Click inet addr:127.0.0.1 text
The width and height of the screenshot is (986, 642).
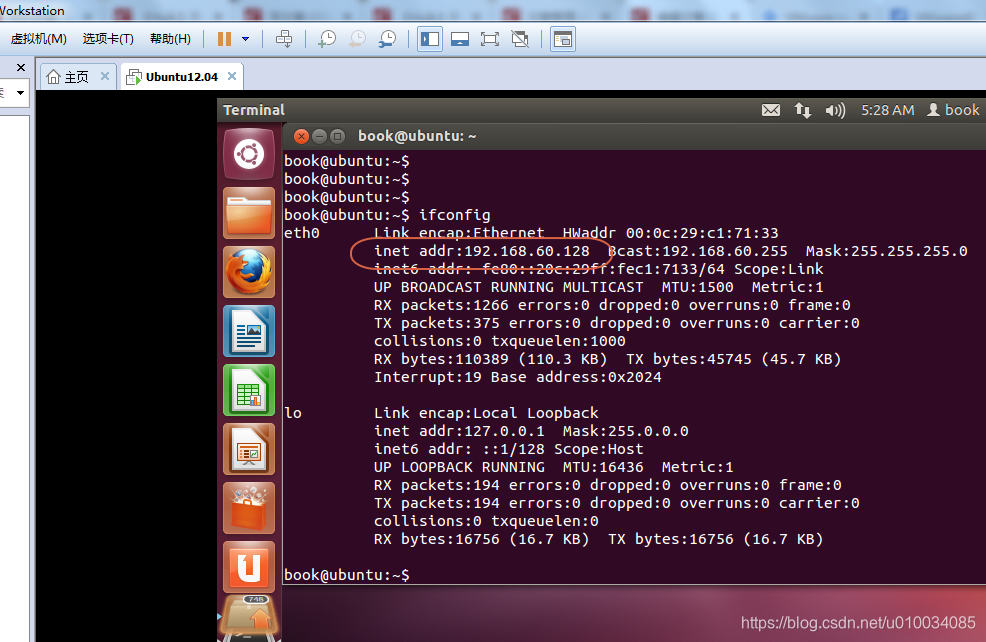(x=459, y=431)
